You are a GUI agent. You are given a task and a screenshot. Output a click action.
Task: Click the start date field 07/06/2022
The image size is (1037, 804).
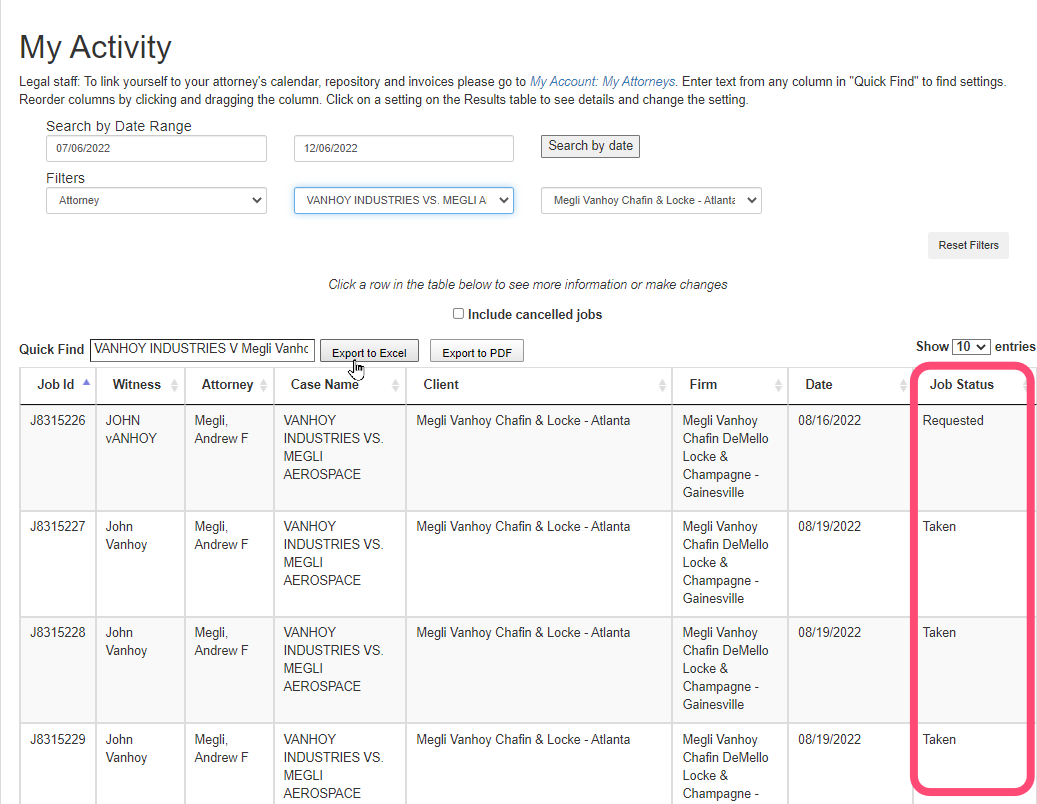pos(156,148)
